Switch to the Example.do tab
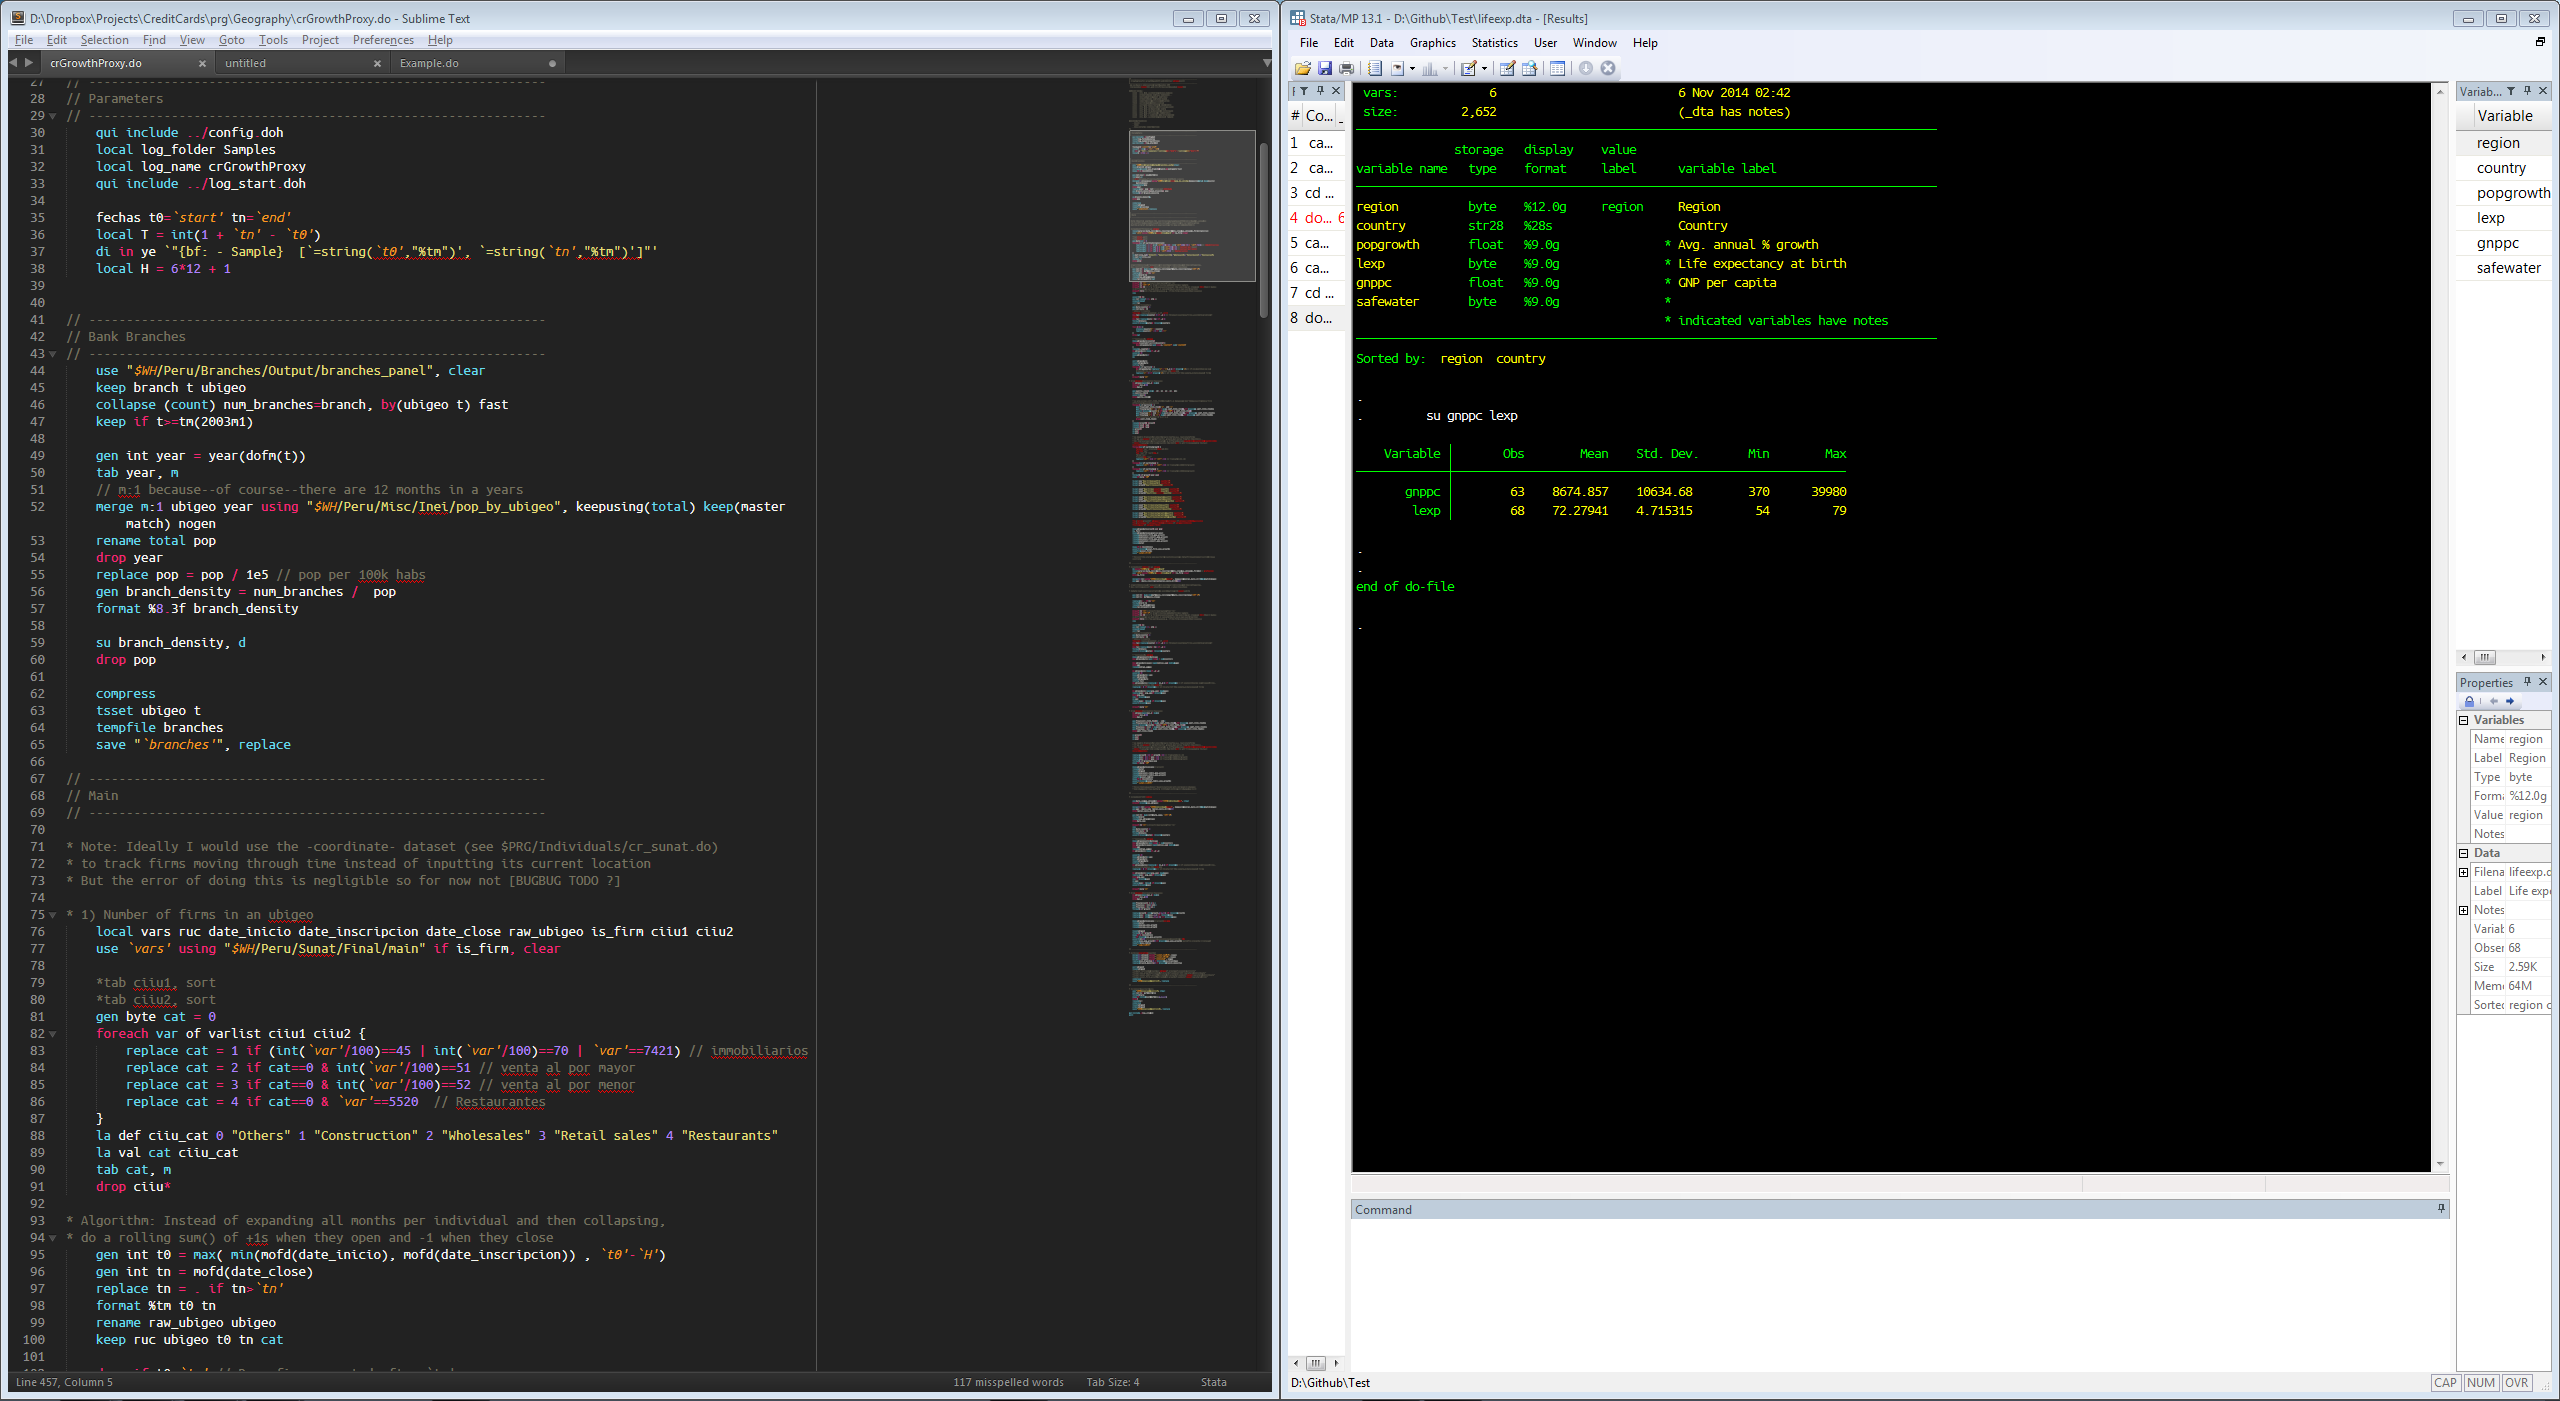Viewport: 2560px width, 1401px height. 429,63
